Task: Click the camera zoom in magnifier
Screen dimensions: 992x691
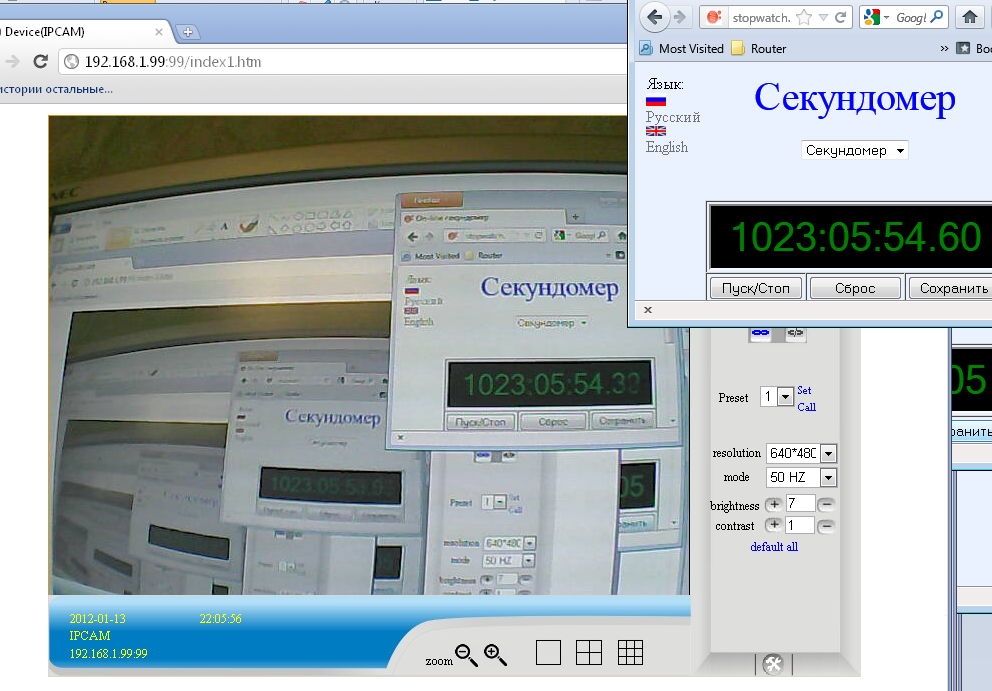Action: coord(496,655)
